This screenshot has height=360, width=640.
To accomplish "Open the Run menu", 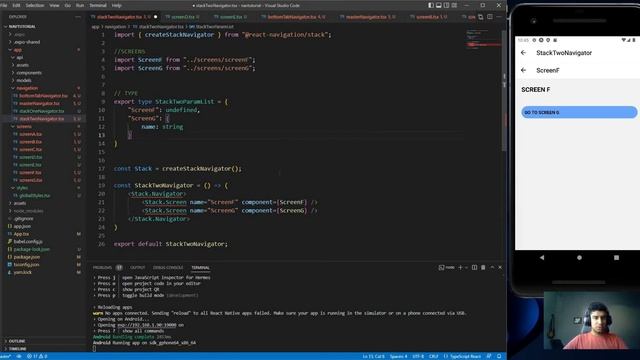I will coord(80,5).
